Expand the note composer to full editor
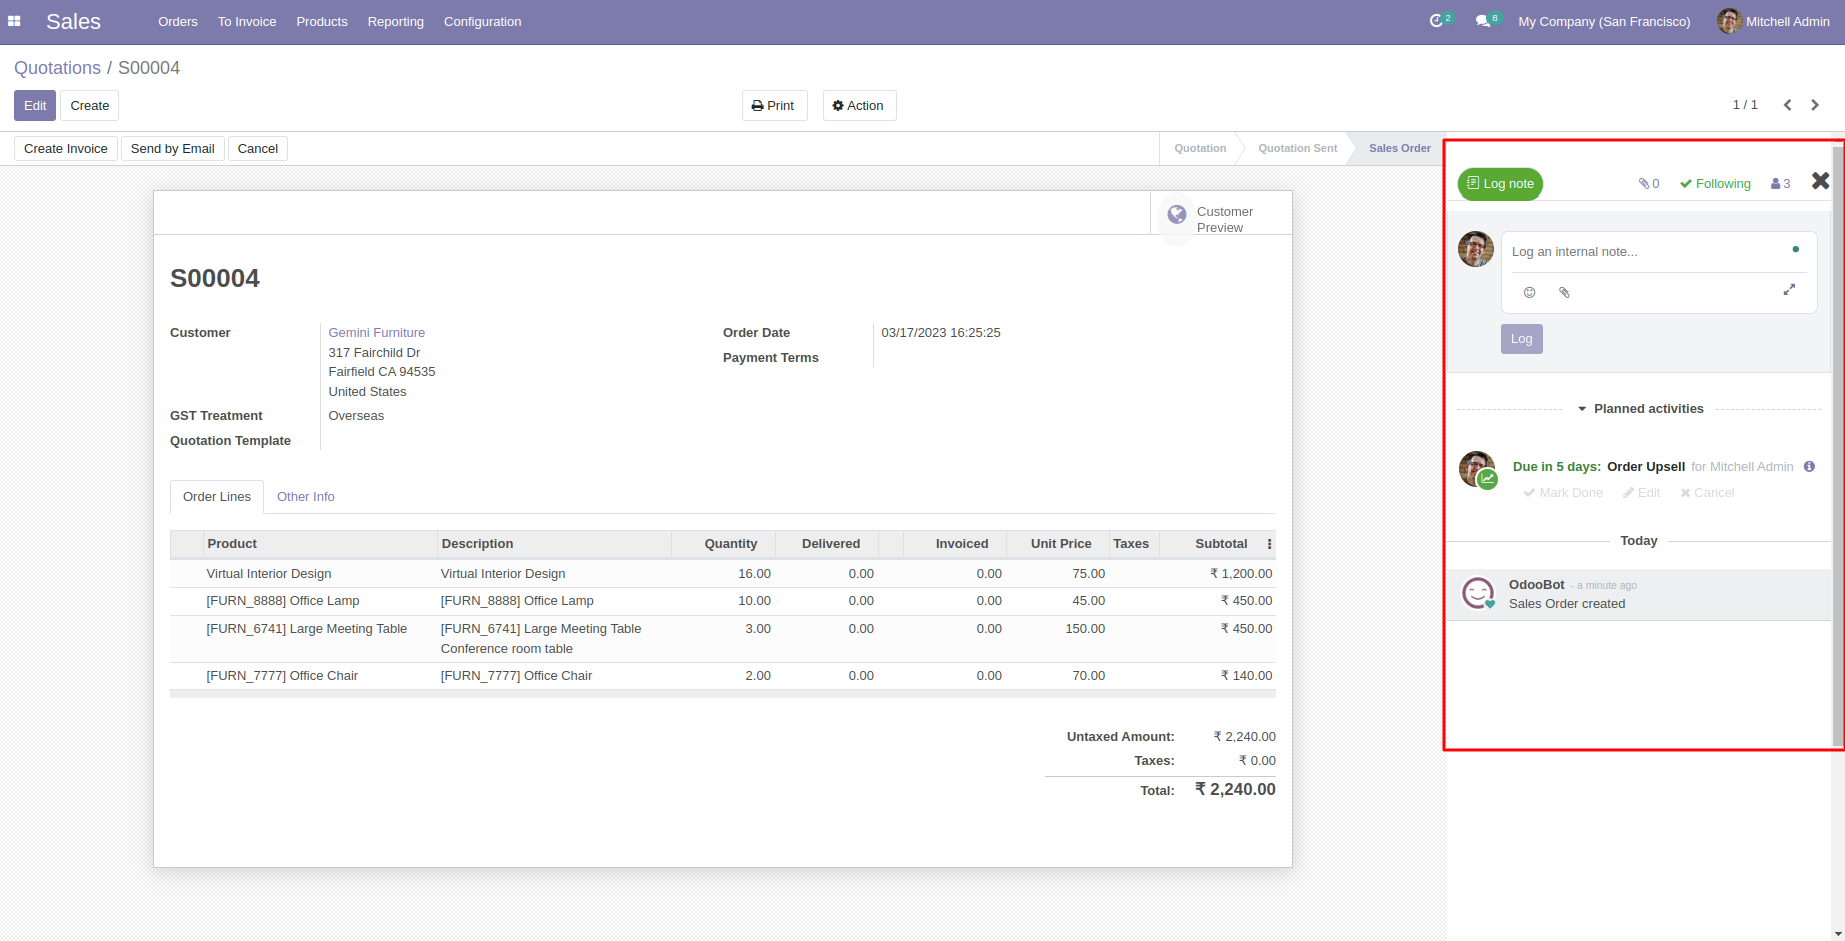Screen dimensions: 1845x941 pyautogui.click(x=1789, y=290)
